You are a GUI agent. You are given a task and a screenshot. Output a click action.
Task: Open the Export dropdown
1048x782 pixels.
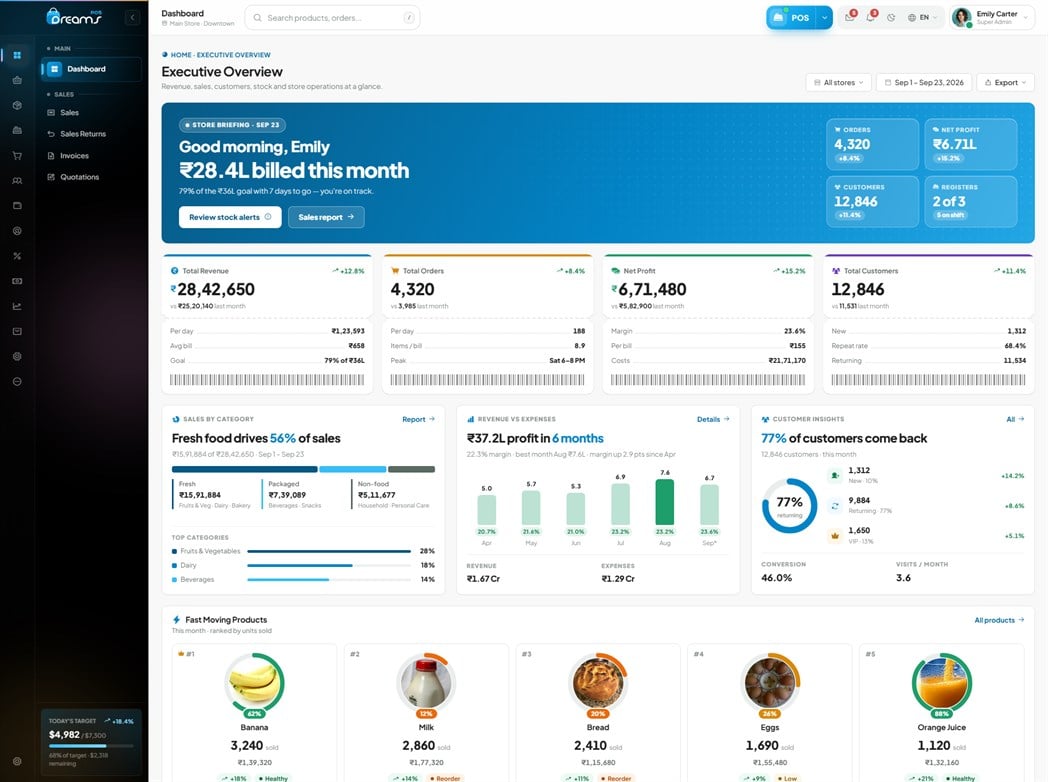1005,82
